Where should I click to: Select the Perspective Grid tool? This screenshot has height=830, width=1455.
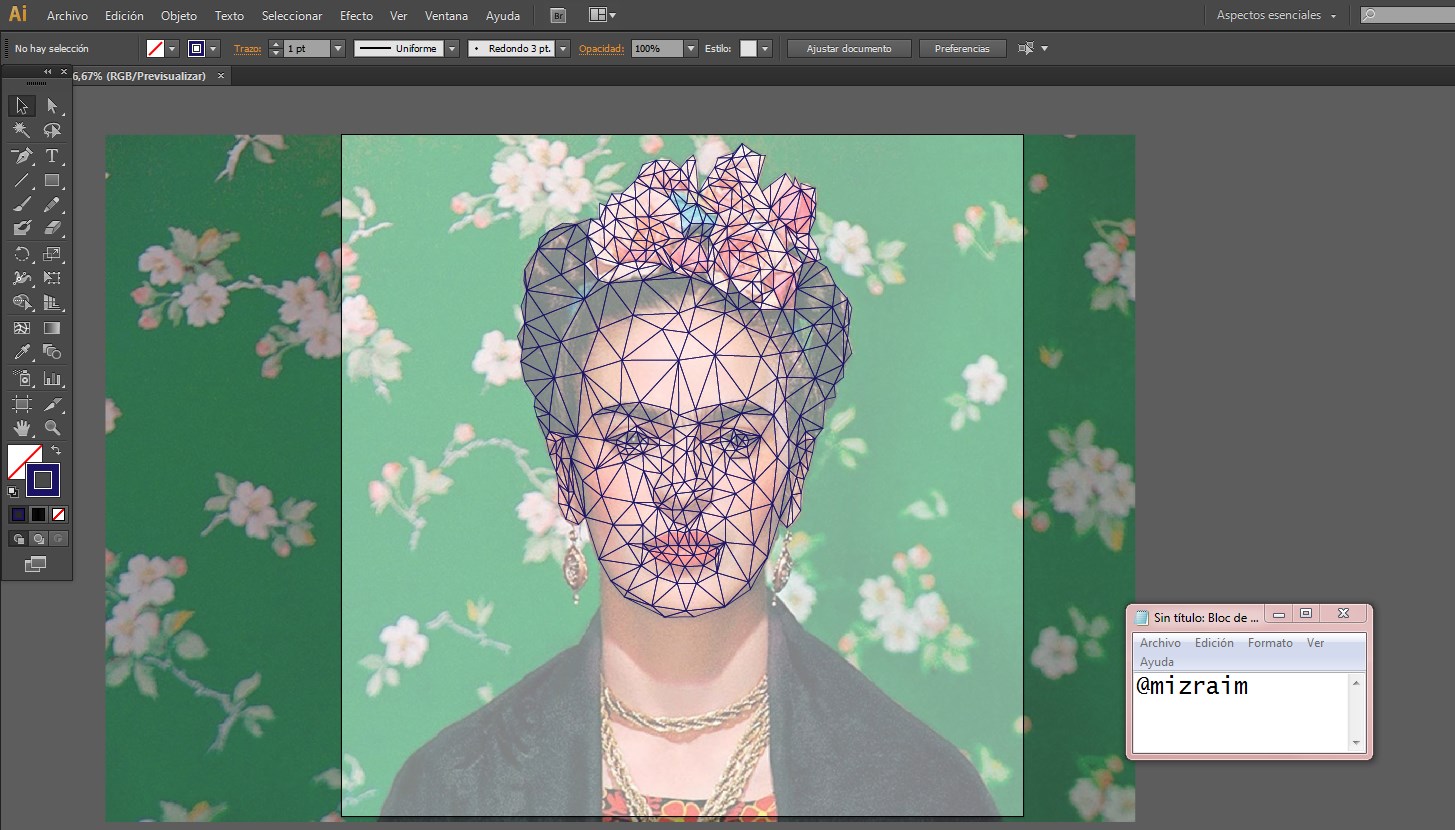(53, 302)
